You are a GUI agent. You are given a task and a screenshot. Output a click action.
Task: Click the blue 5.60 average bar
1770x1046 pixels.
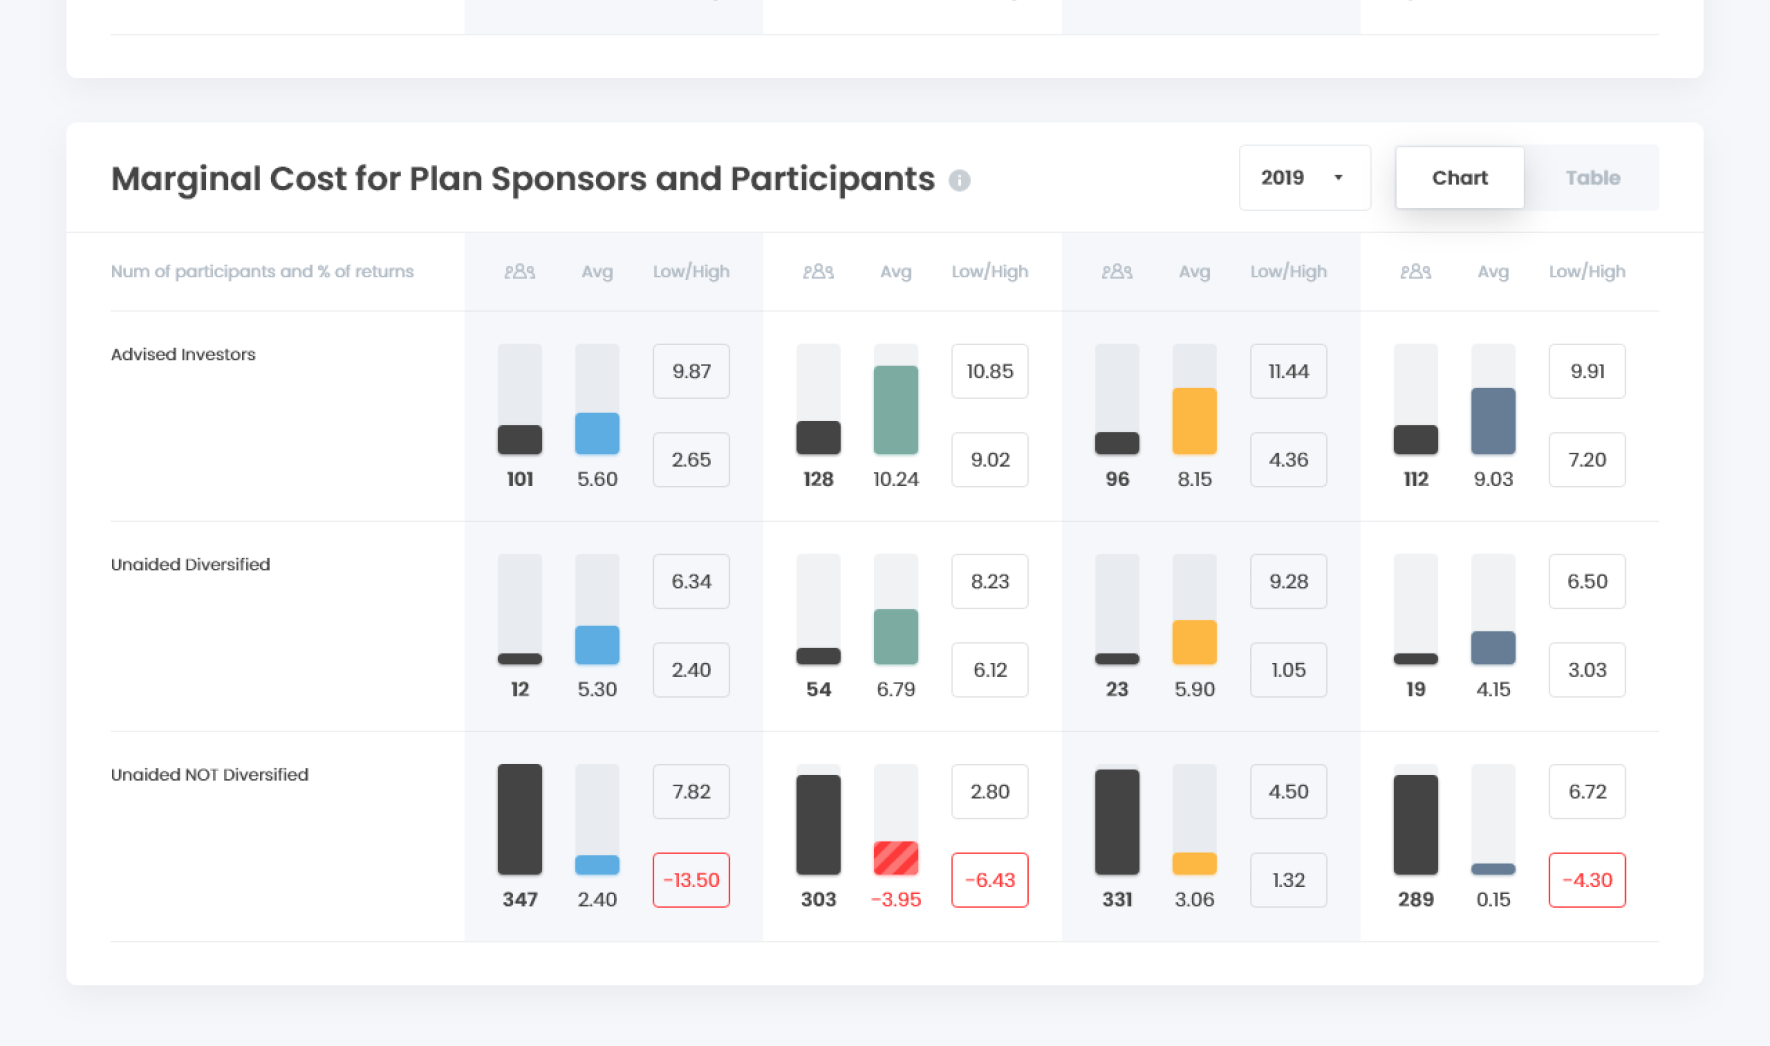(x=597, y=434)
